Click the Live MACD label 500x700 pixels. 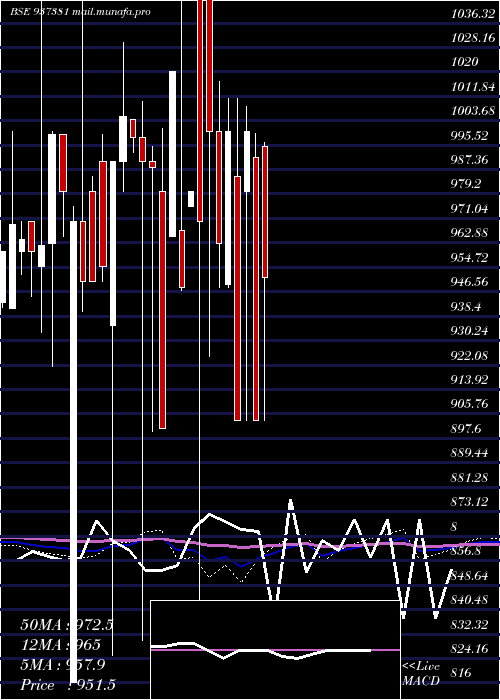(421, 674)
